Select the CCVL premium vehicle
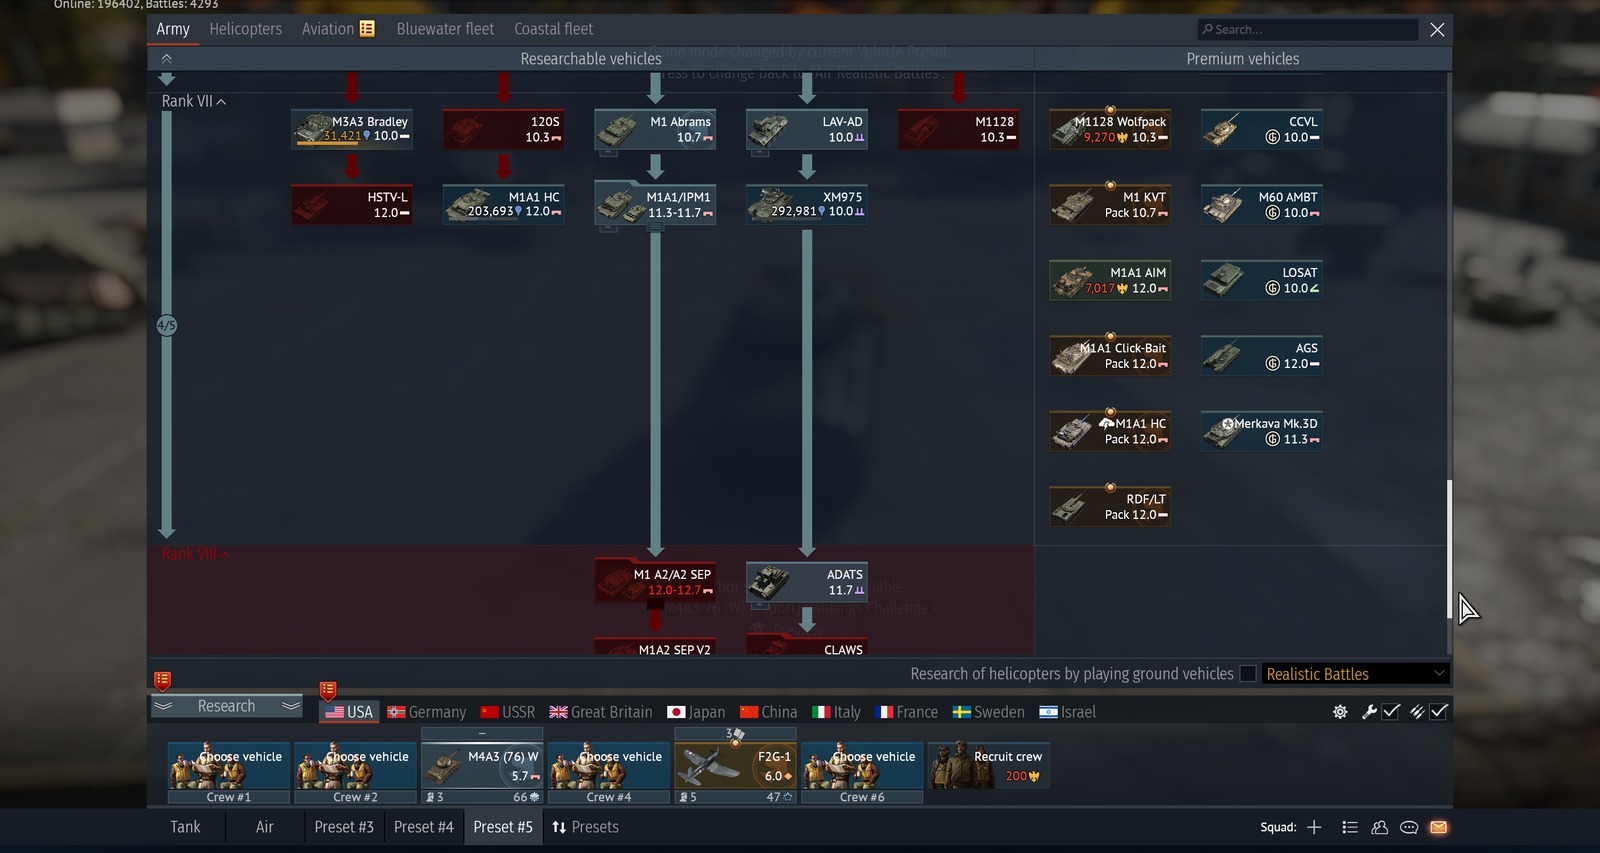 pyautogui.click(x=1262, y=130)
